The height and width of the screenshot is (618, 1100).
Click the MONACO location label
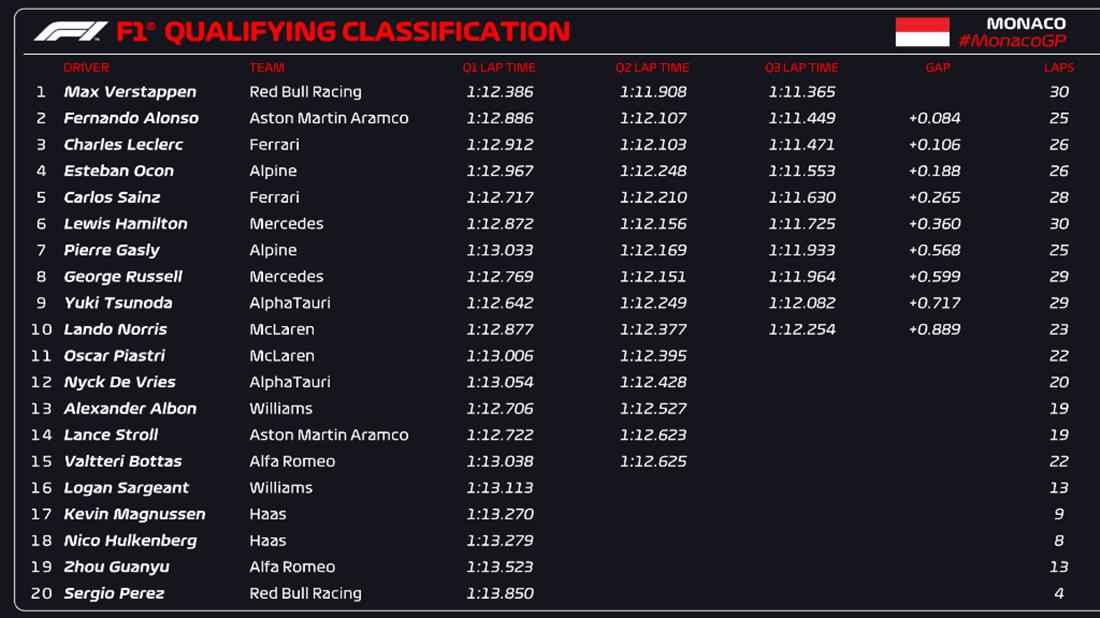[x=1026, y=23]
